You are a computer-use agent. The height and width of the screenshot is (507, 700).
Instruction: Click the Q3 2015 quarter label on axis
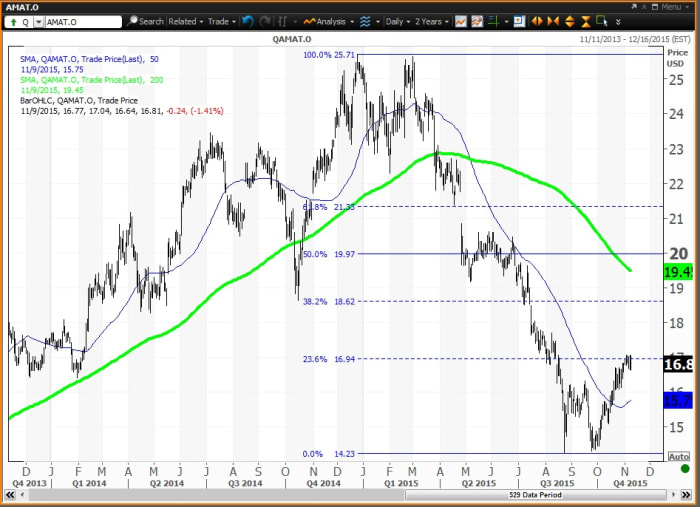tap(557, 483)
